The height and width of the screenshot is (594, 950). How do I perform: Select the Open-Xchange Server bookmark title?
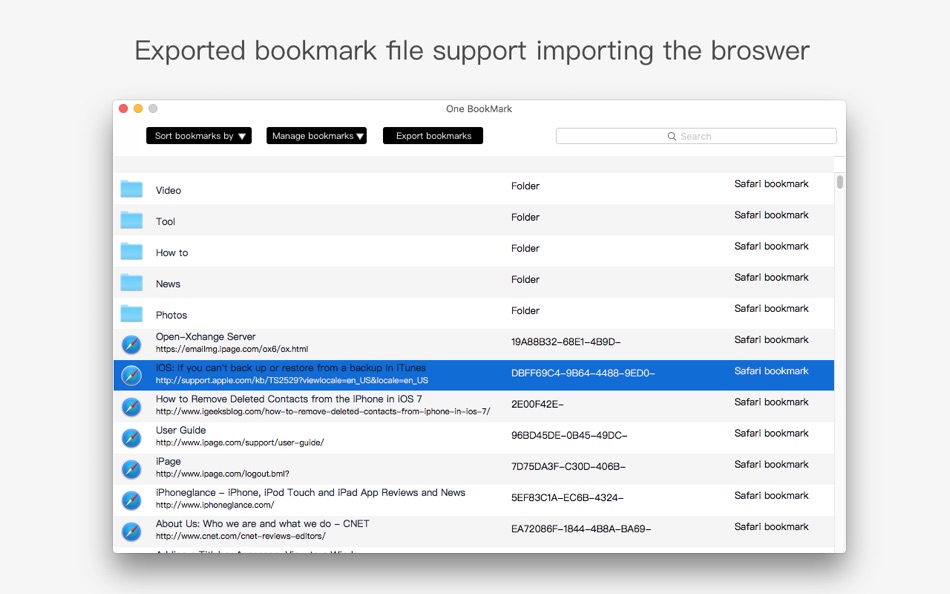(x=205, y=336)
